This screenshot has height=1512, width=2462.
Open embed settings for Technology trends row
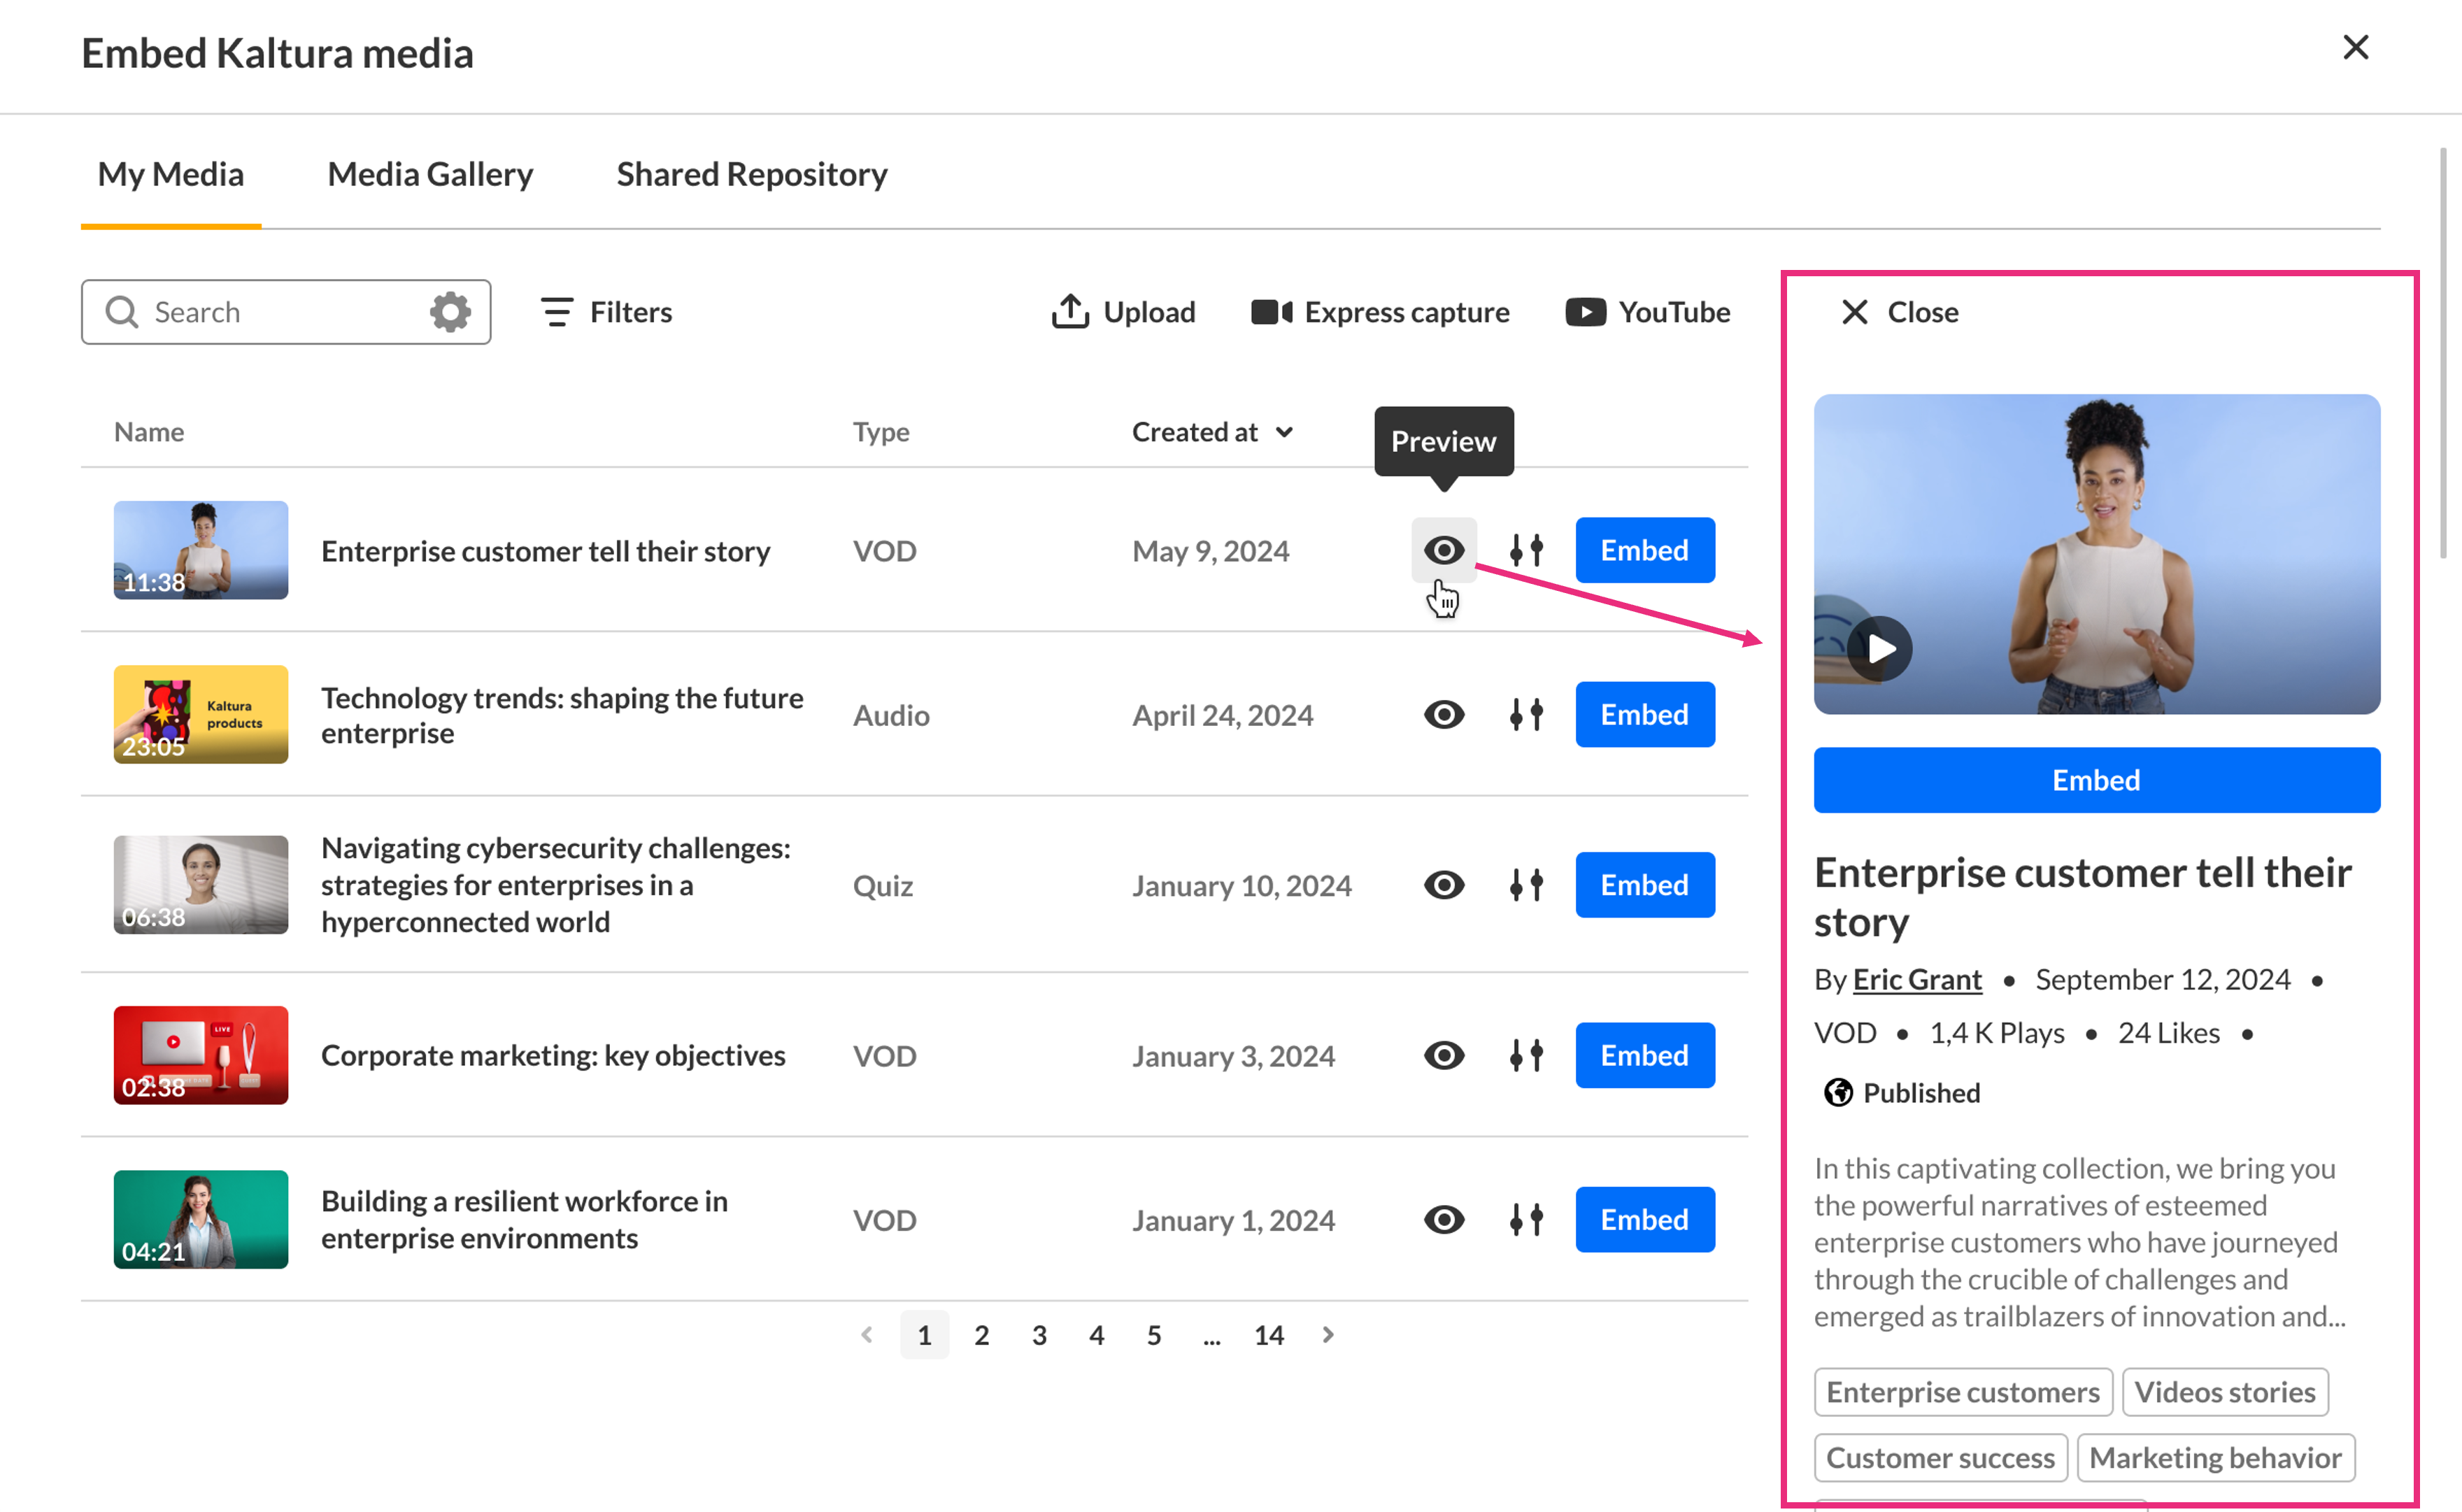coord(1526,715)
